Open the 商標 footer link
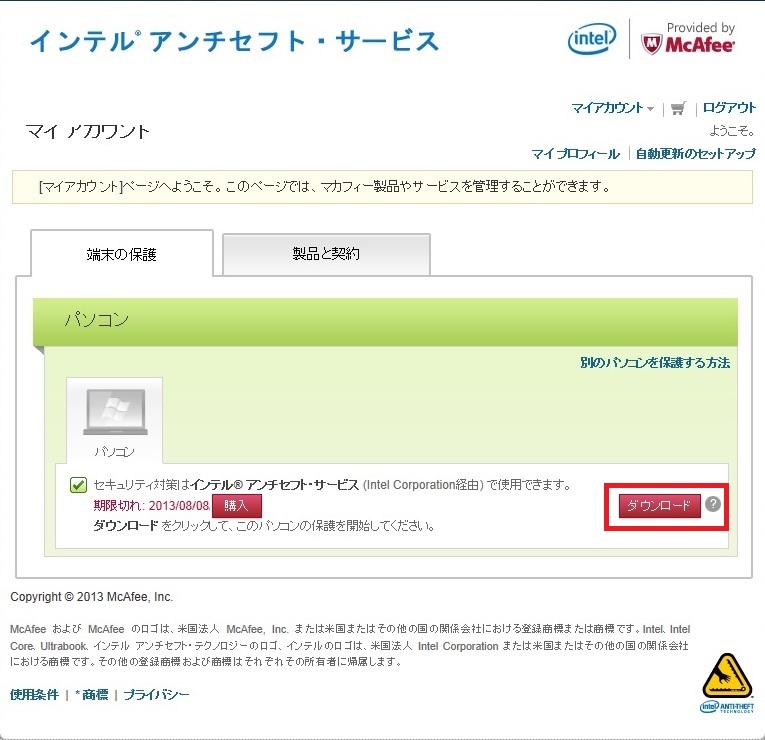Screen dimensions: 765x740 [95, 695]
